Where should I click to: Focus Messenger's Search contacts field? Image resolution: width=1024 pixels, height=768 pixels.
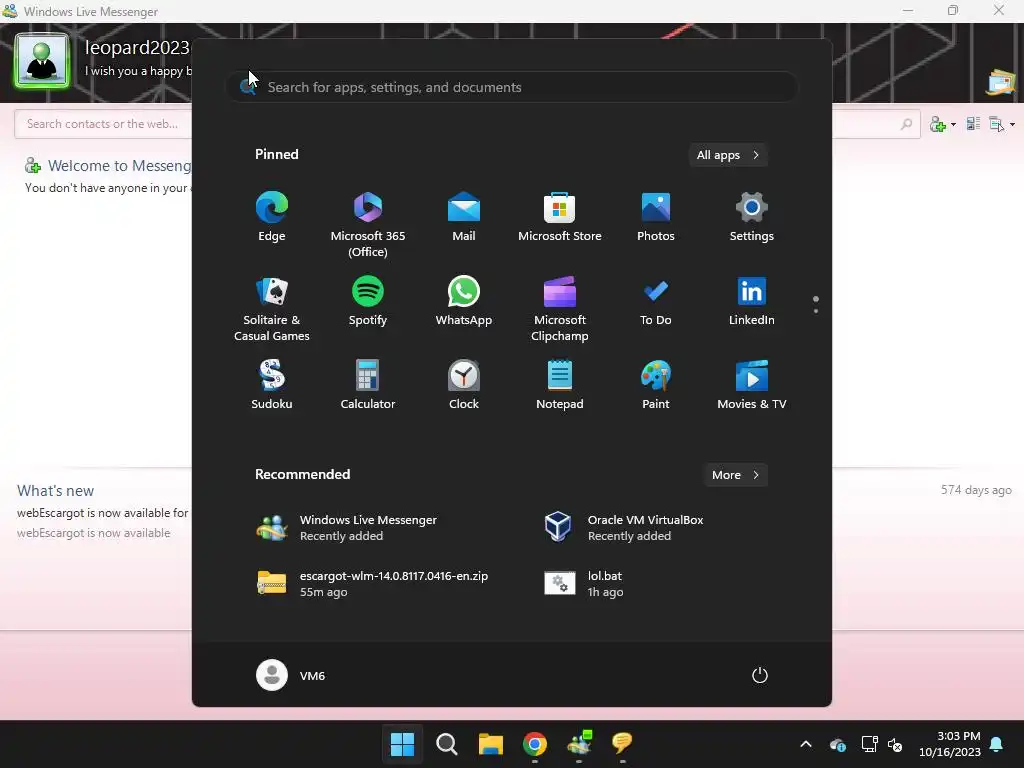point(103,124)
